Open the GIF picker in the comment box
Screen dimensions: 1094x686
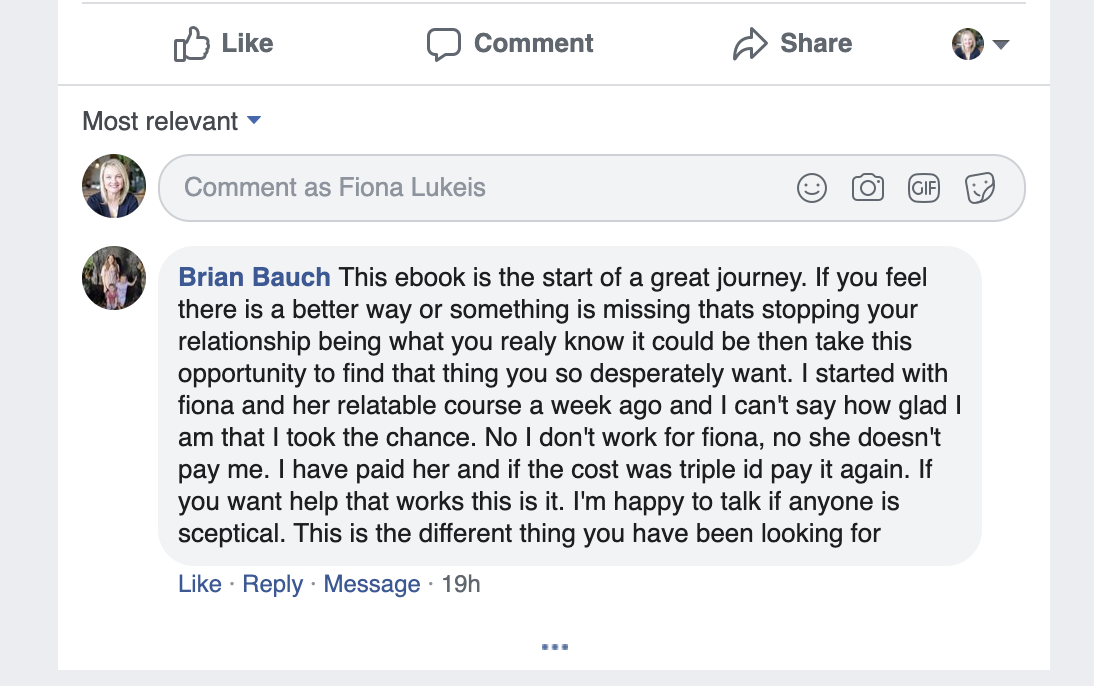[923, 188]
